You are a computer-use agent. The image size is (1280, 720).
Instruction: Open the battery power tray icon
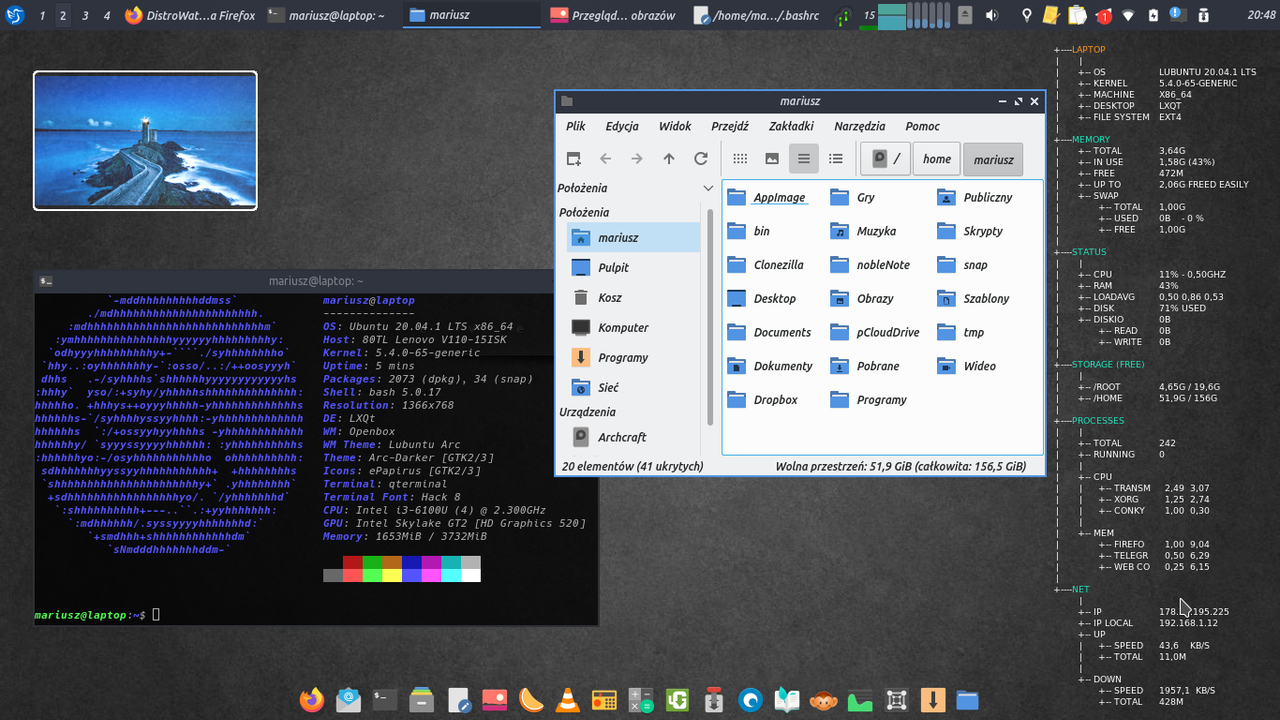(1154, 15)
